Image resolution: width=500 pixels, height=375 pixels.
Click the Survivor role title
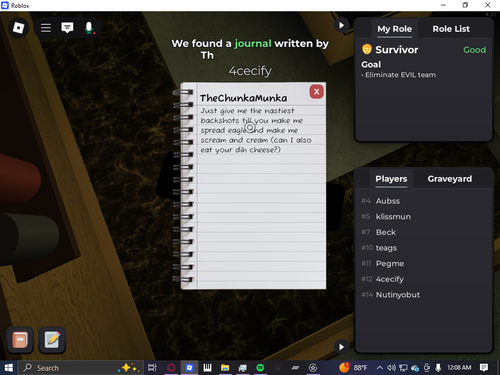click(x=397, y=50)
